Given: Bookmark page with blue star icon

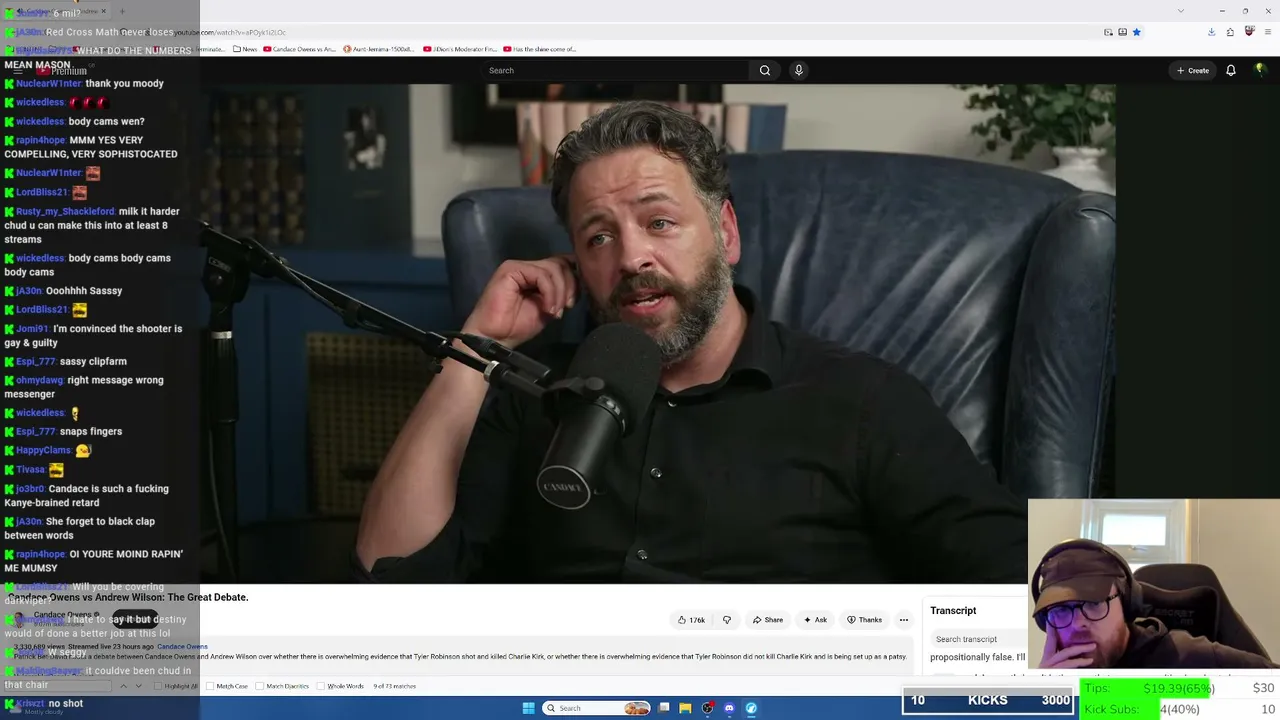Looking at the screenshot, I should 1136,32.
